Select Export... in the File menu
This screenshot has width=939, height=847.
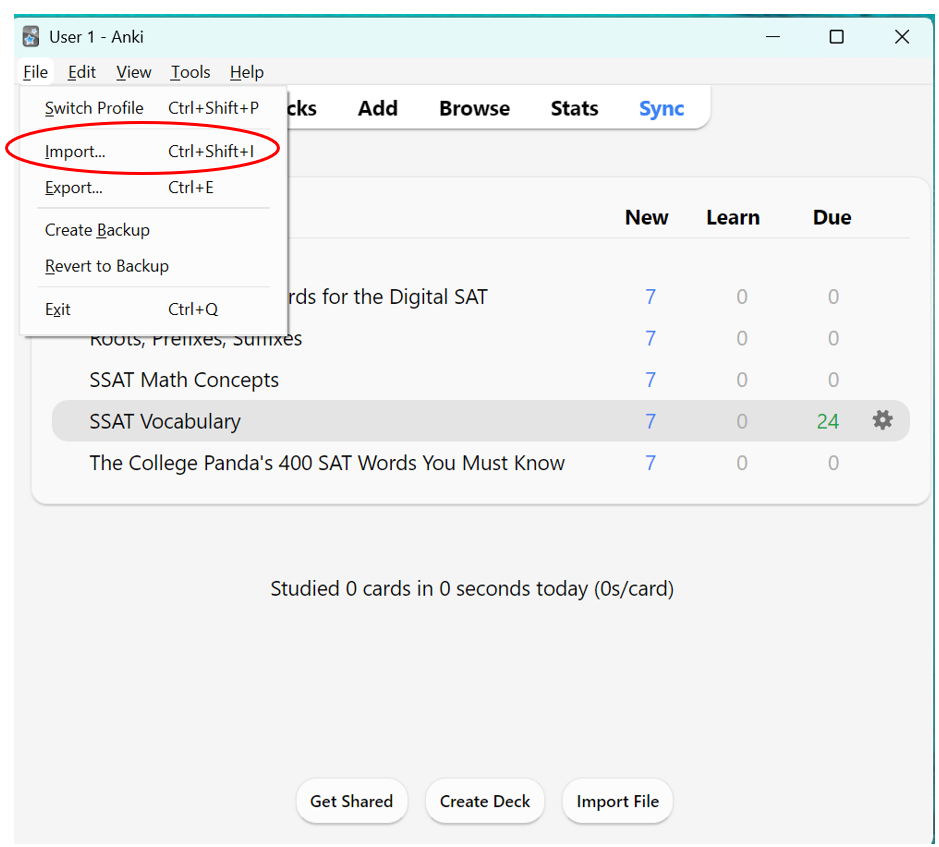point(153,187)
